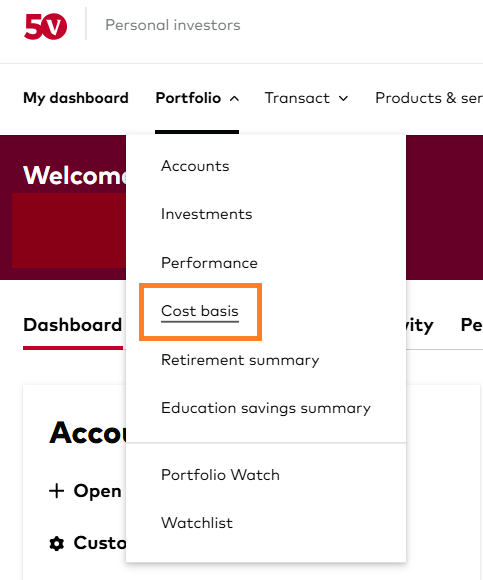The height and width of the screenshot is (580, 483).
Task: Click the Personal investors label
Action: click(x=173, y=26)
